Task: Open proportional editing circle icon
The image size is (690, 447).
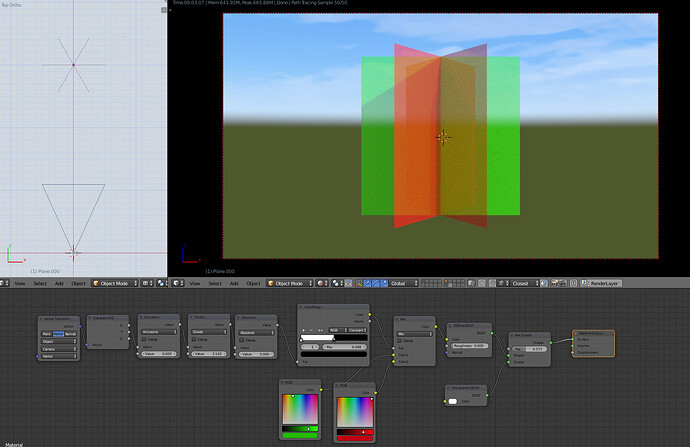Action: click(x=482, y=283)
